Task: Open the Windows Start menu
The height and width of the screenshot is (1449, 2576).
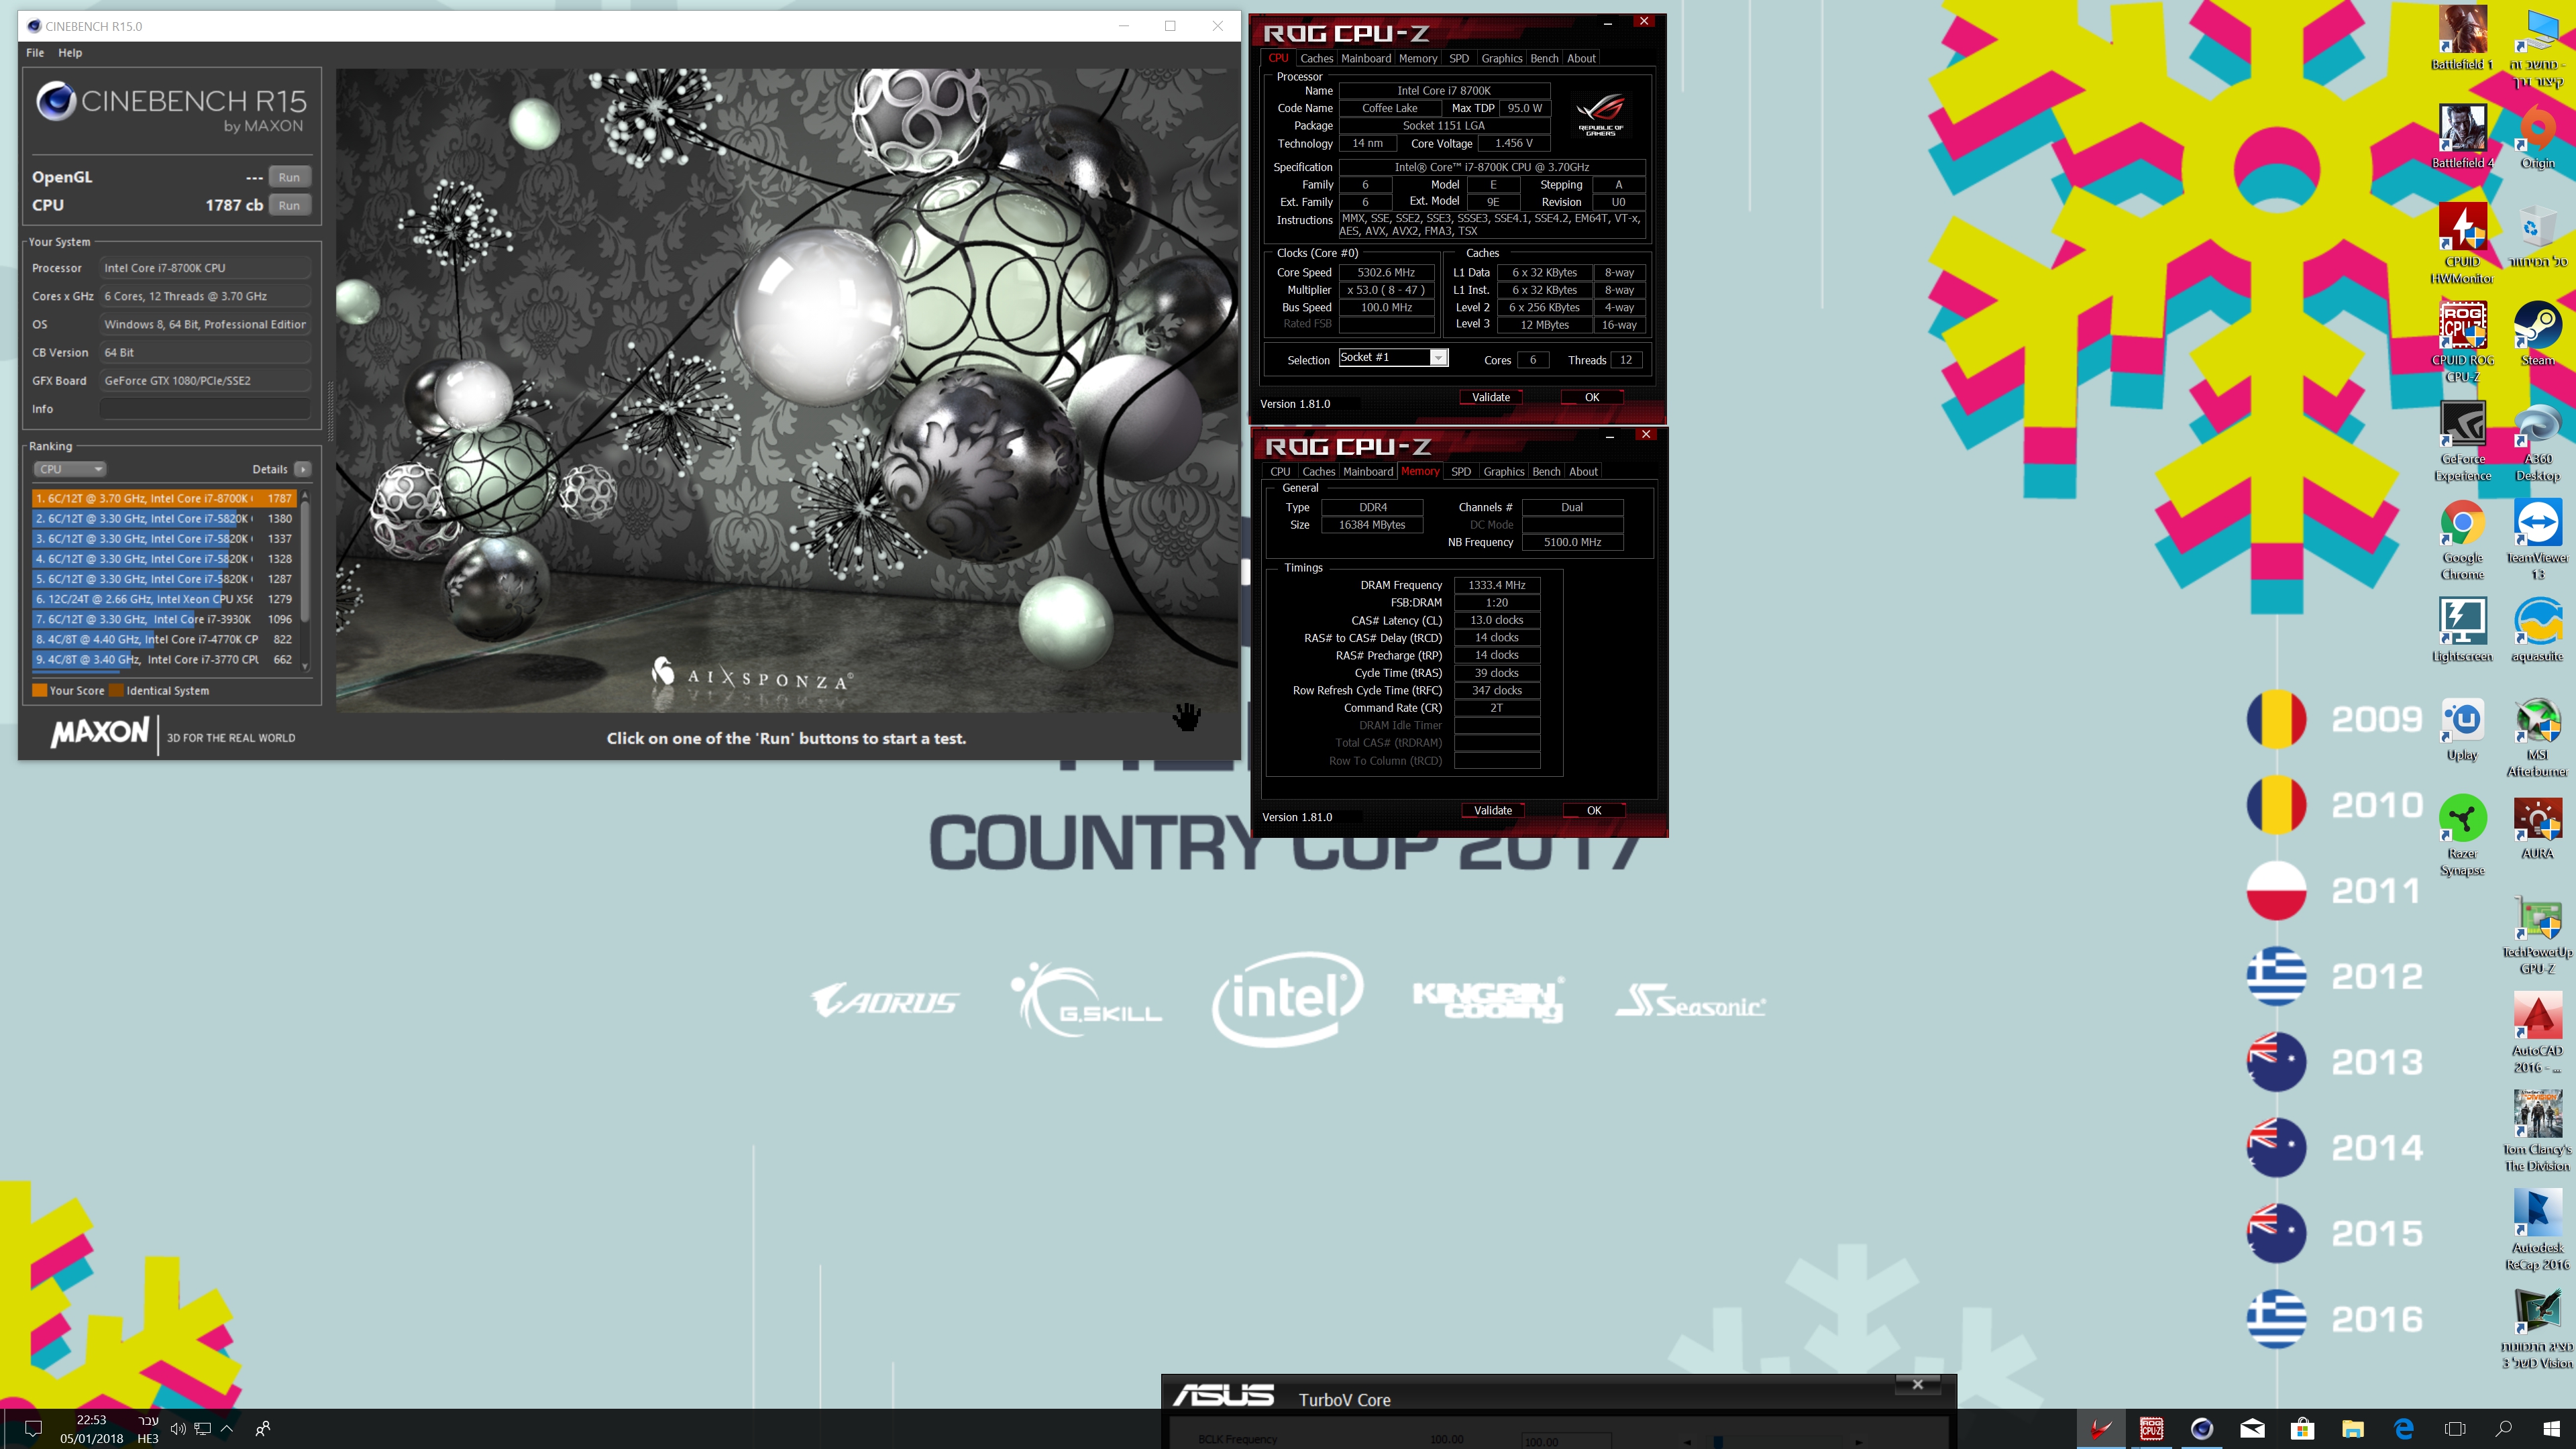Action: click(x=2552, y=1428)
